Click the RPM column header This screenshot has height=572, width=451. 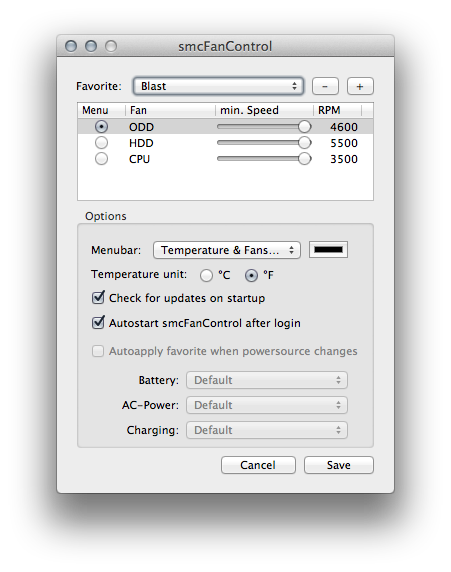tap(337, 110)
